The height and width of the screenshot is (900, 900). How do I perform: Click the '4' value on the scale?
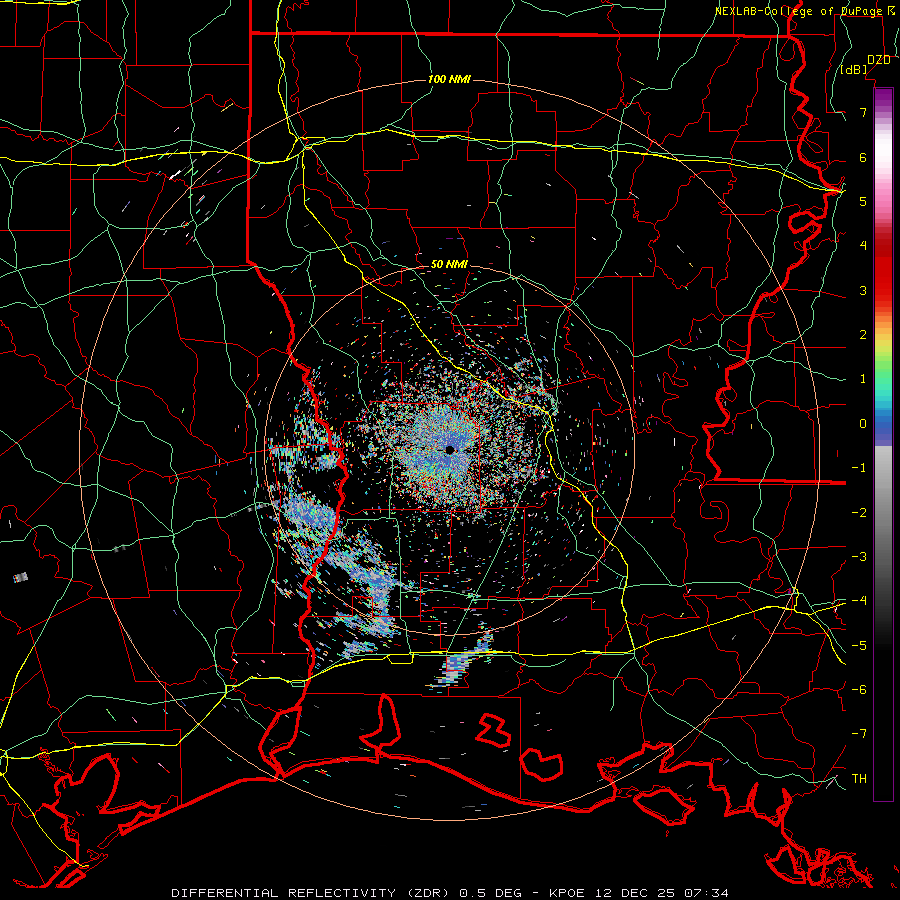[863, 246]
